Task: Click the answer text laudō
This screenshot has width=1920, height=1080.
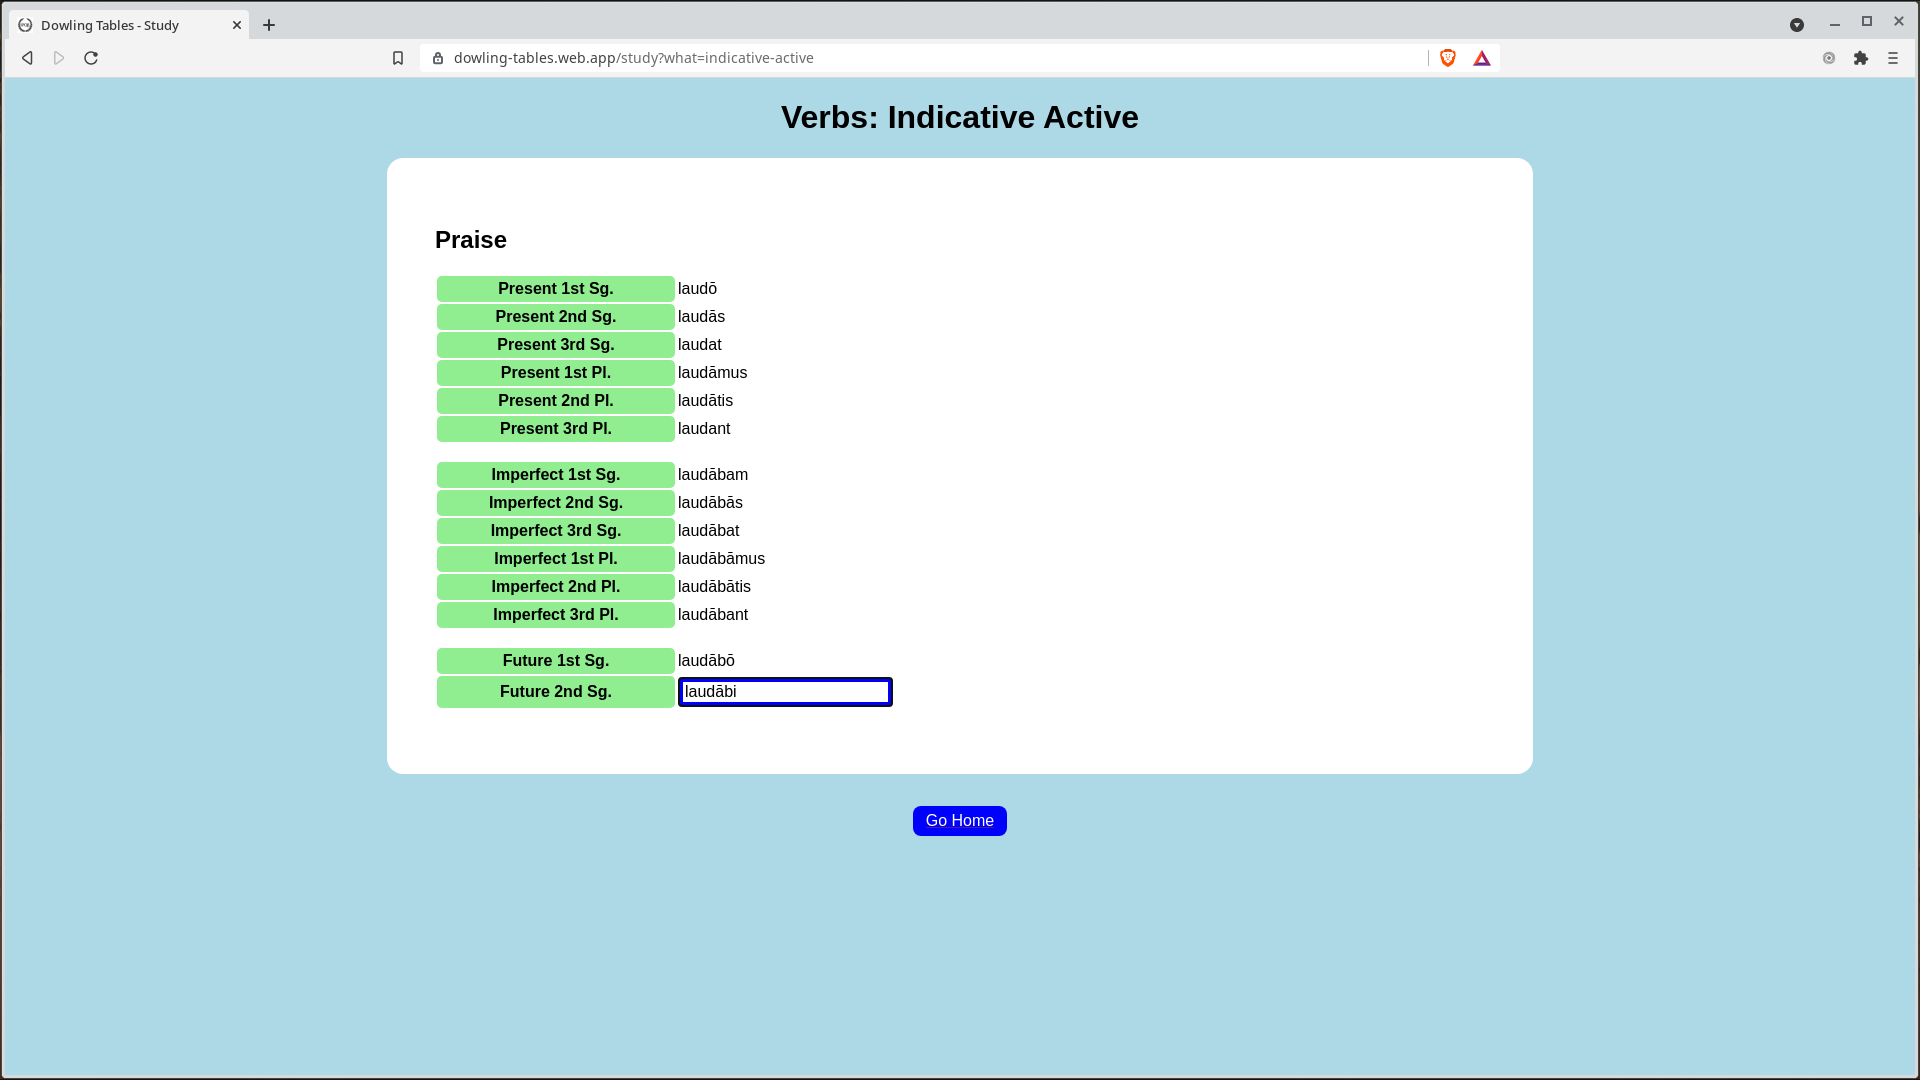Action: pyautogui.click(x=697, y=289)
